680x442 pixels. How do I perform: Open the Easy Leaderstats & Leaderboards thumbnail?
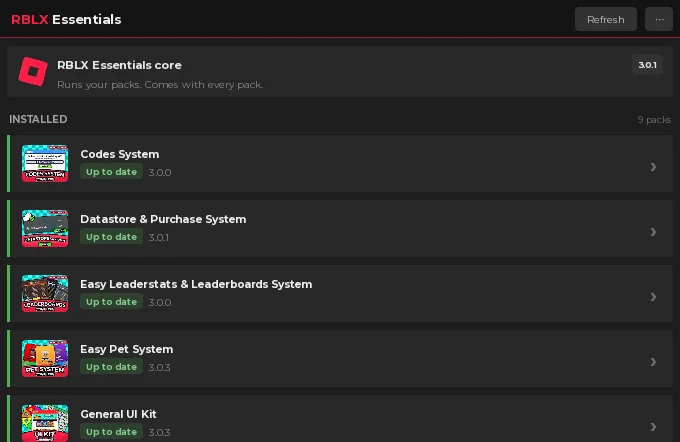point(45,293)
